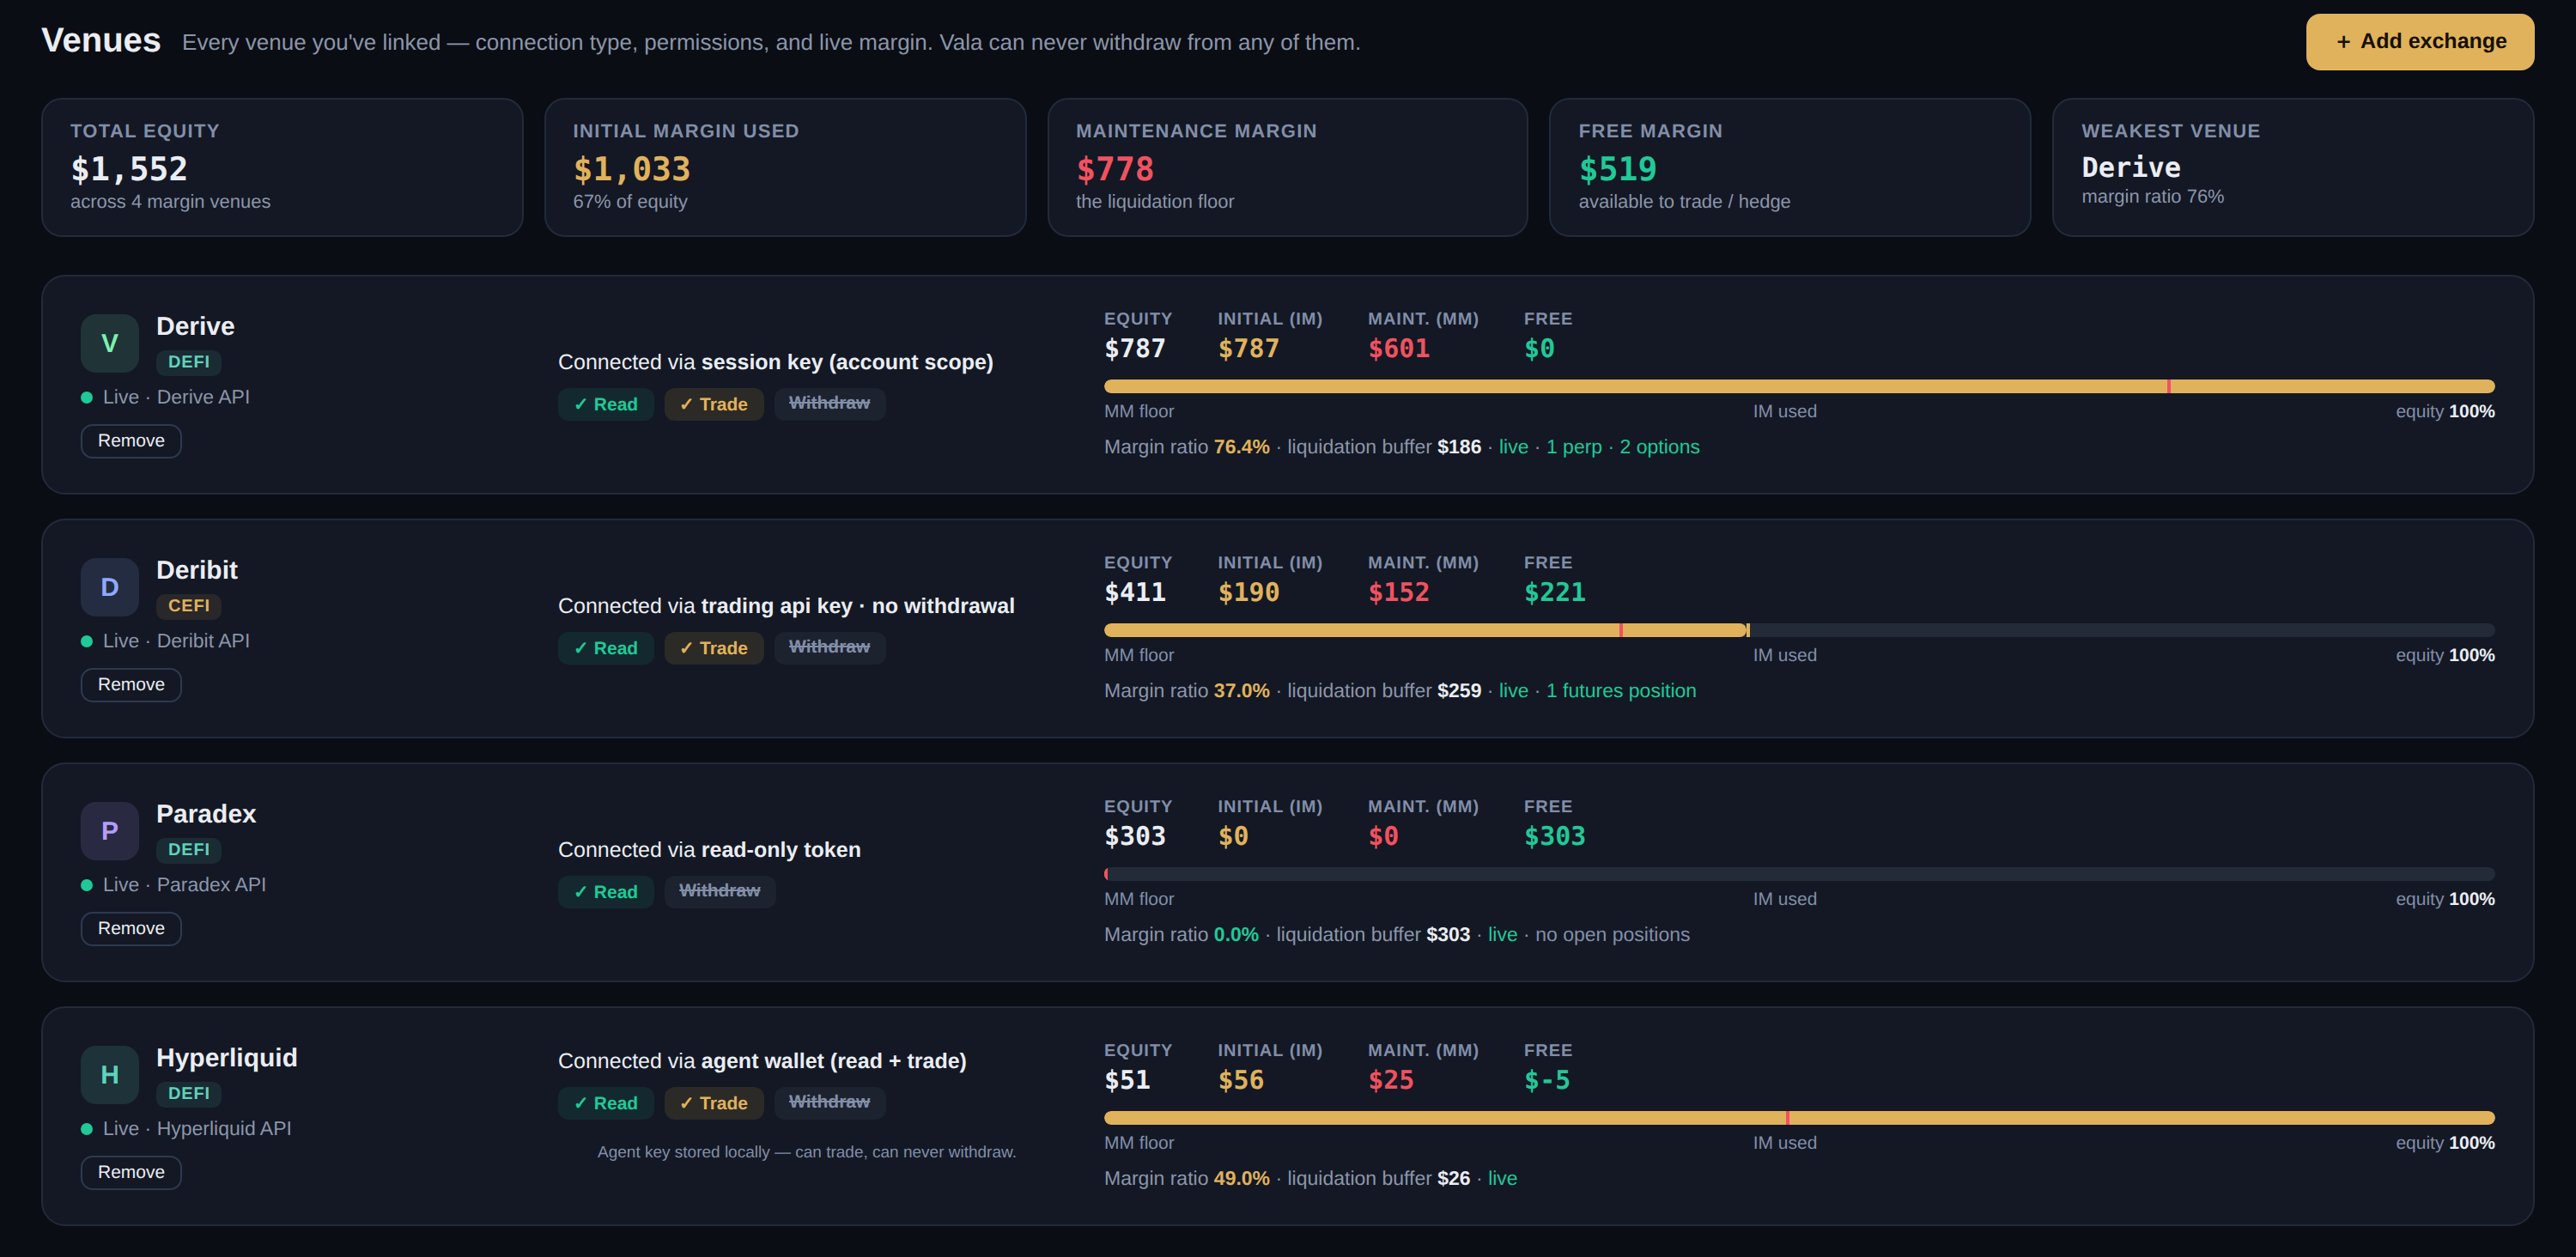This screenshot has height=1257, width=2576.
Task: Click the Derive 'V' avatar icon
Action: click(110, 343)
